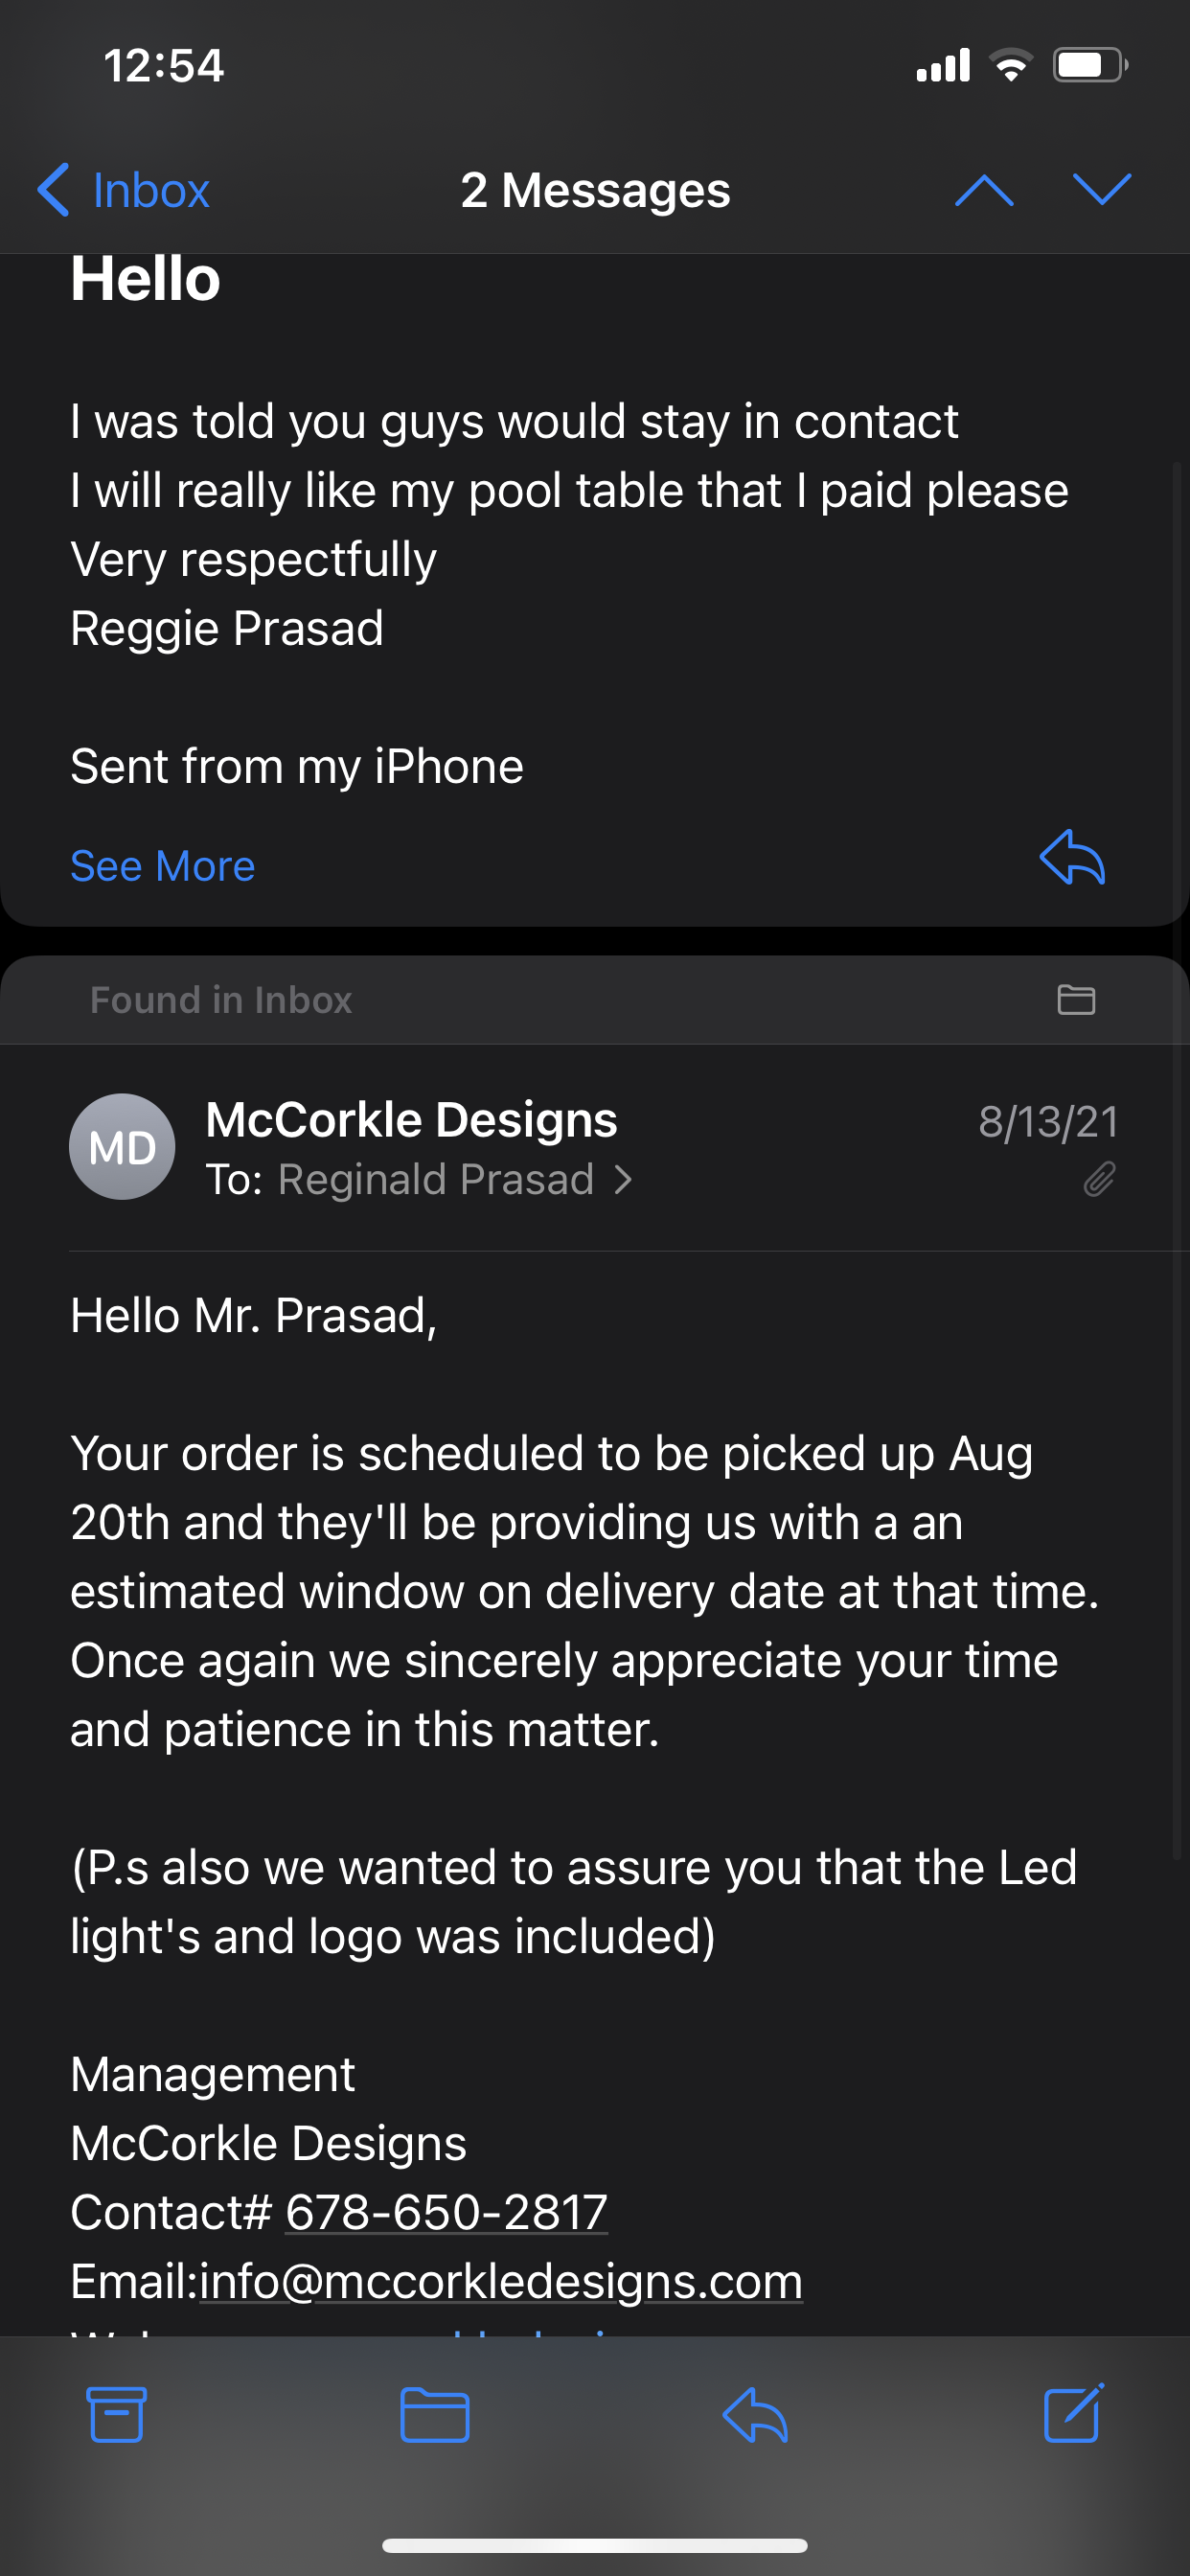Reply using arrow in first message
This screenshot has width=1190, height=2576.
point(1072,858)
